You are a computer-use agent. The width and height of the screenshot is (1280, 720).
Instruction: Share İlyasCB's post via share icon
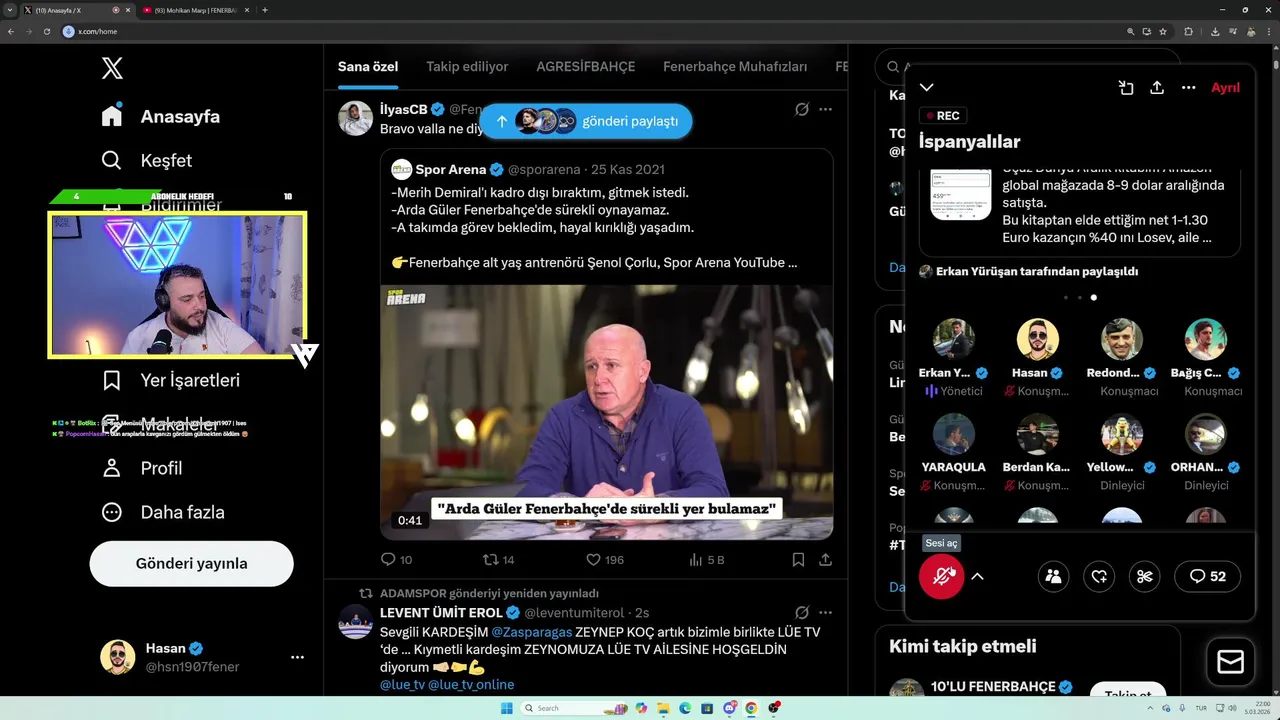tap(825, 560)
